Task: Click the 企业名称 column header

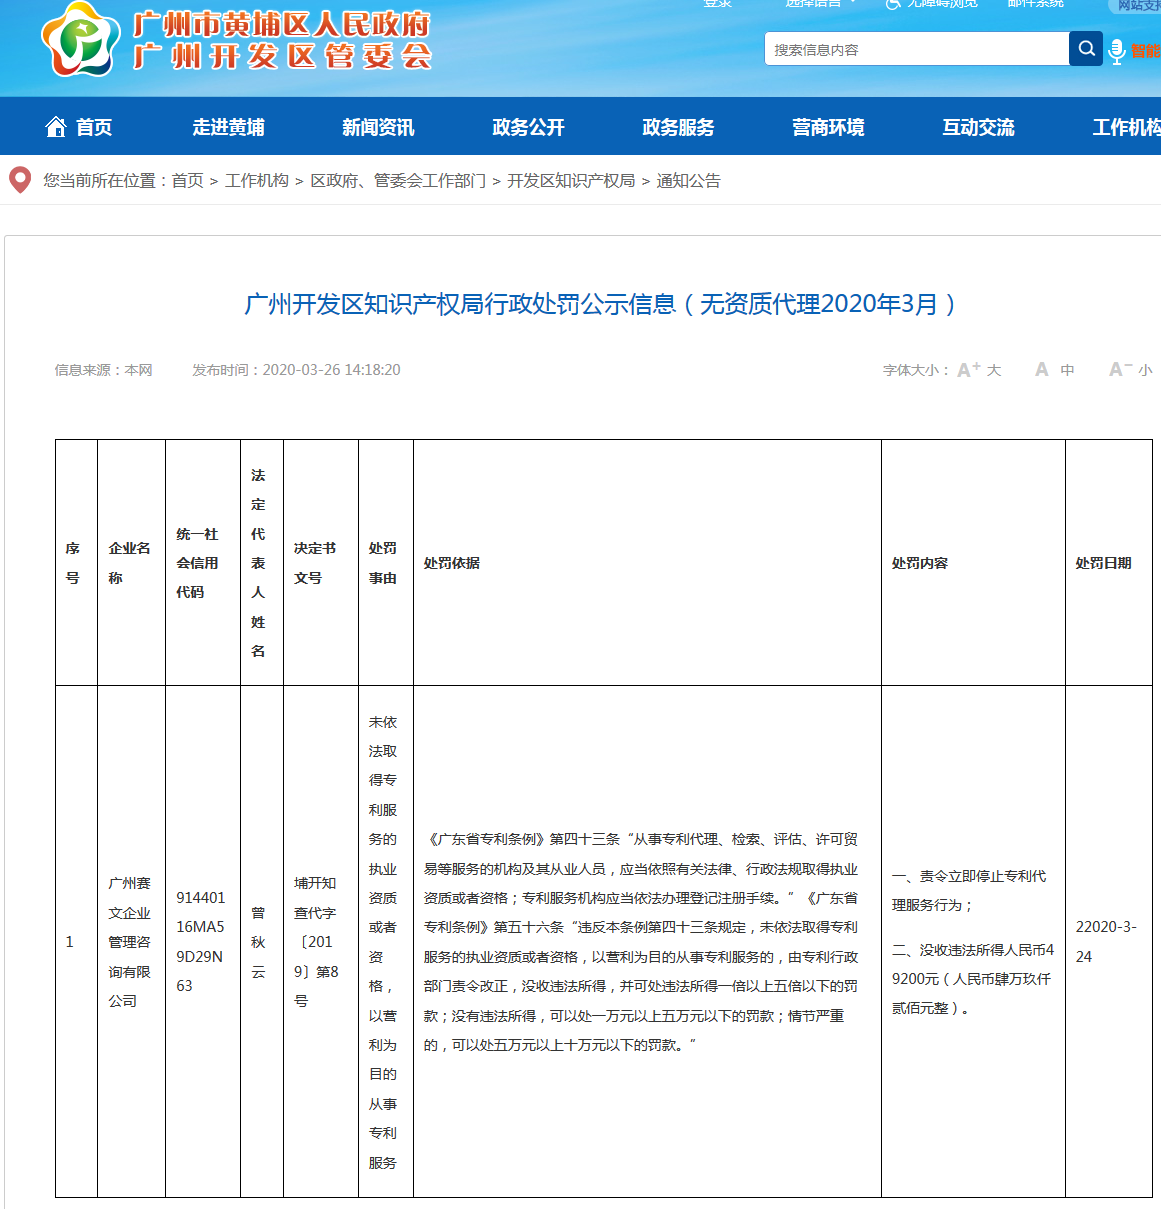Action: coord(131,563)
